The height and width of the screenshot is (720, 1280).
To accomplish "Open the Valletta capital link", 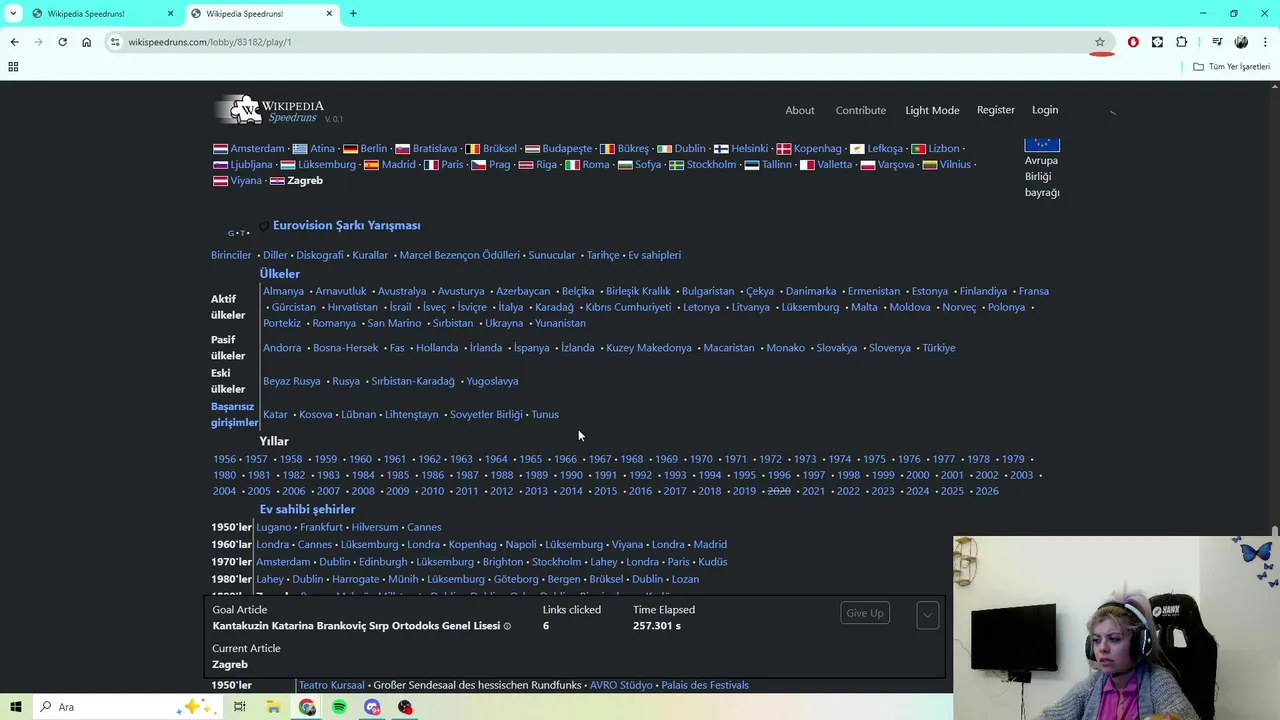I will click(x=835, y=165).
